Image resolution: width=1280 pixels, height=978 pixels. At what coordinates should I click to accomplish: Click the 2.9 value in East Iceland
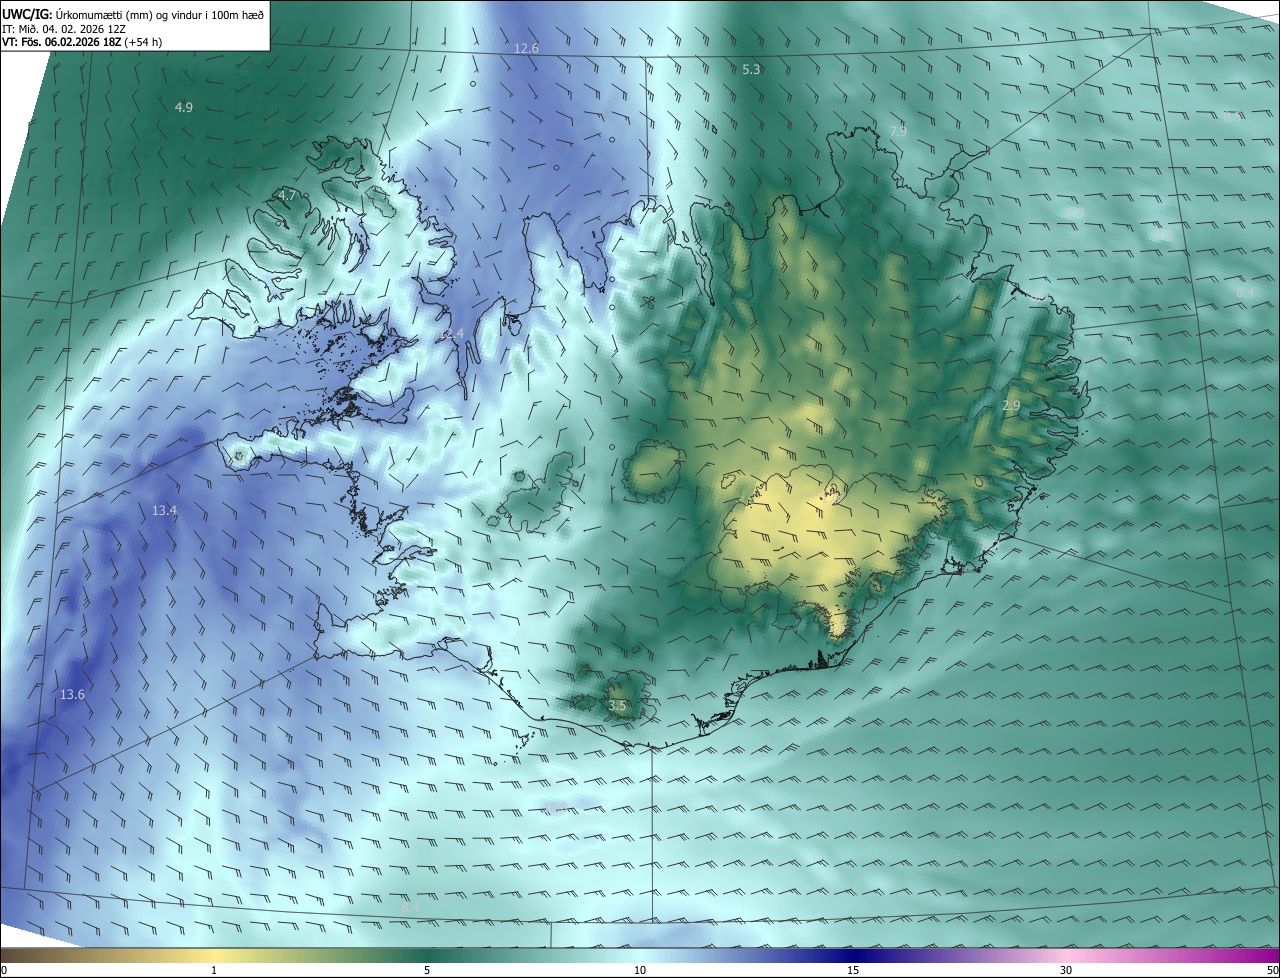(1011, 406)
